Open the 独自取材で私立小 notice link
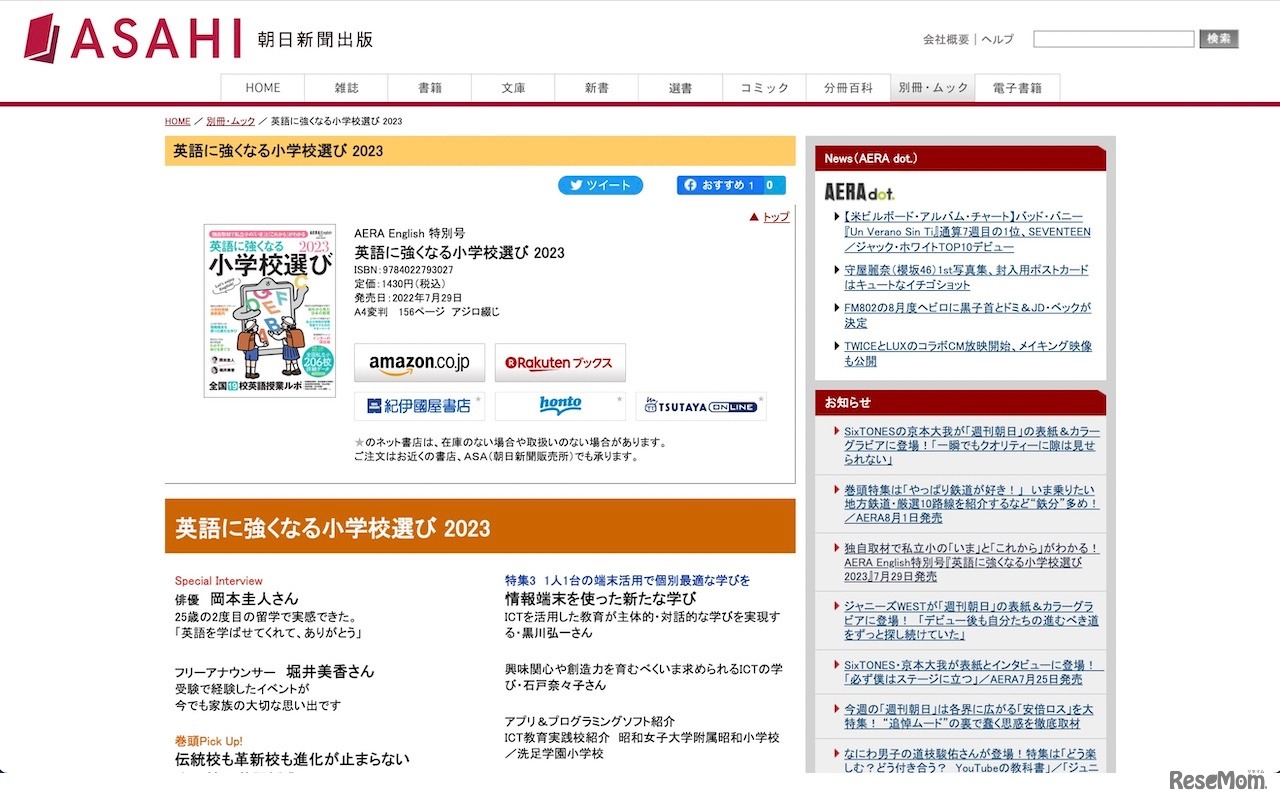 971,562
